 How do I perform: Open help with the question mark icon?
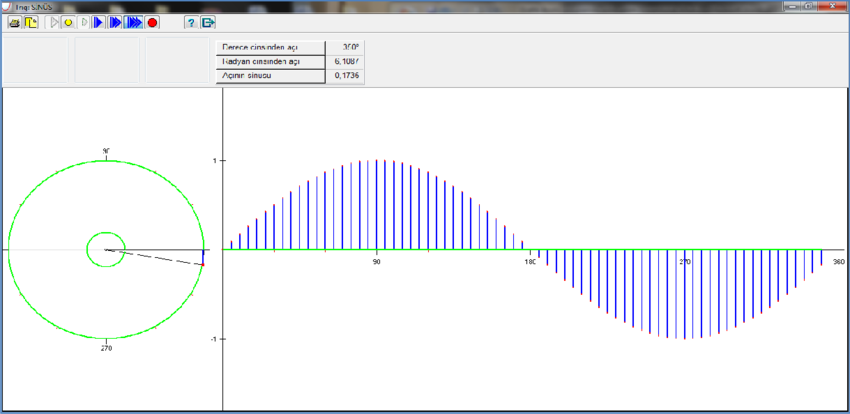[x=190, y=22]
